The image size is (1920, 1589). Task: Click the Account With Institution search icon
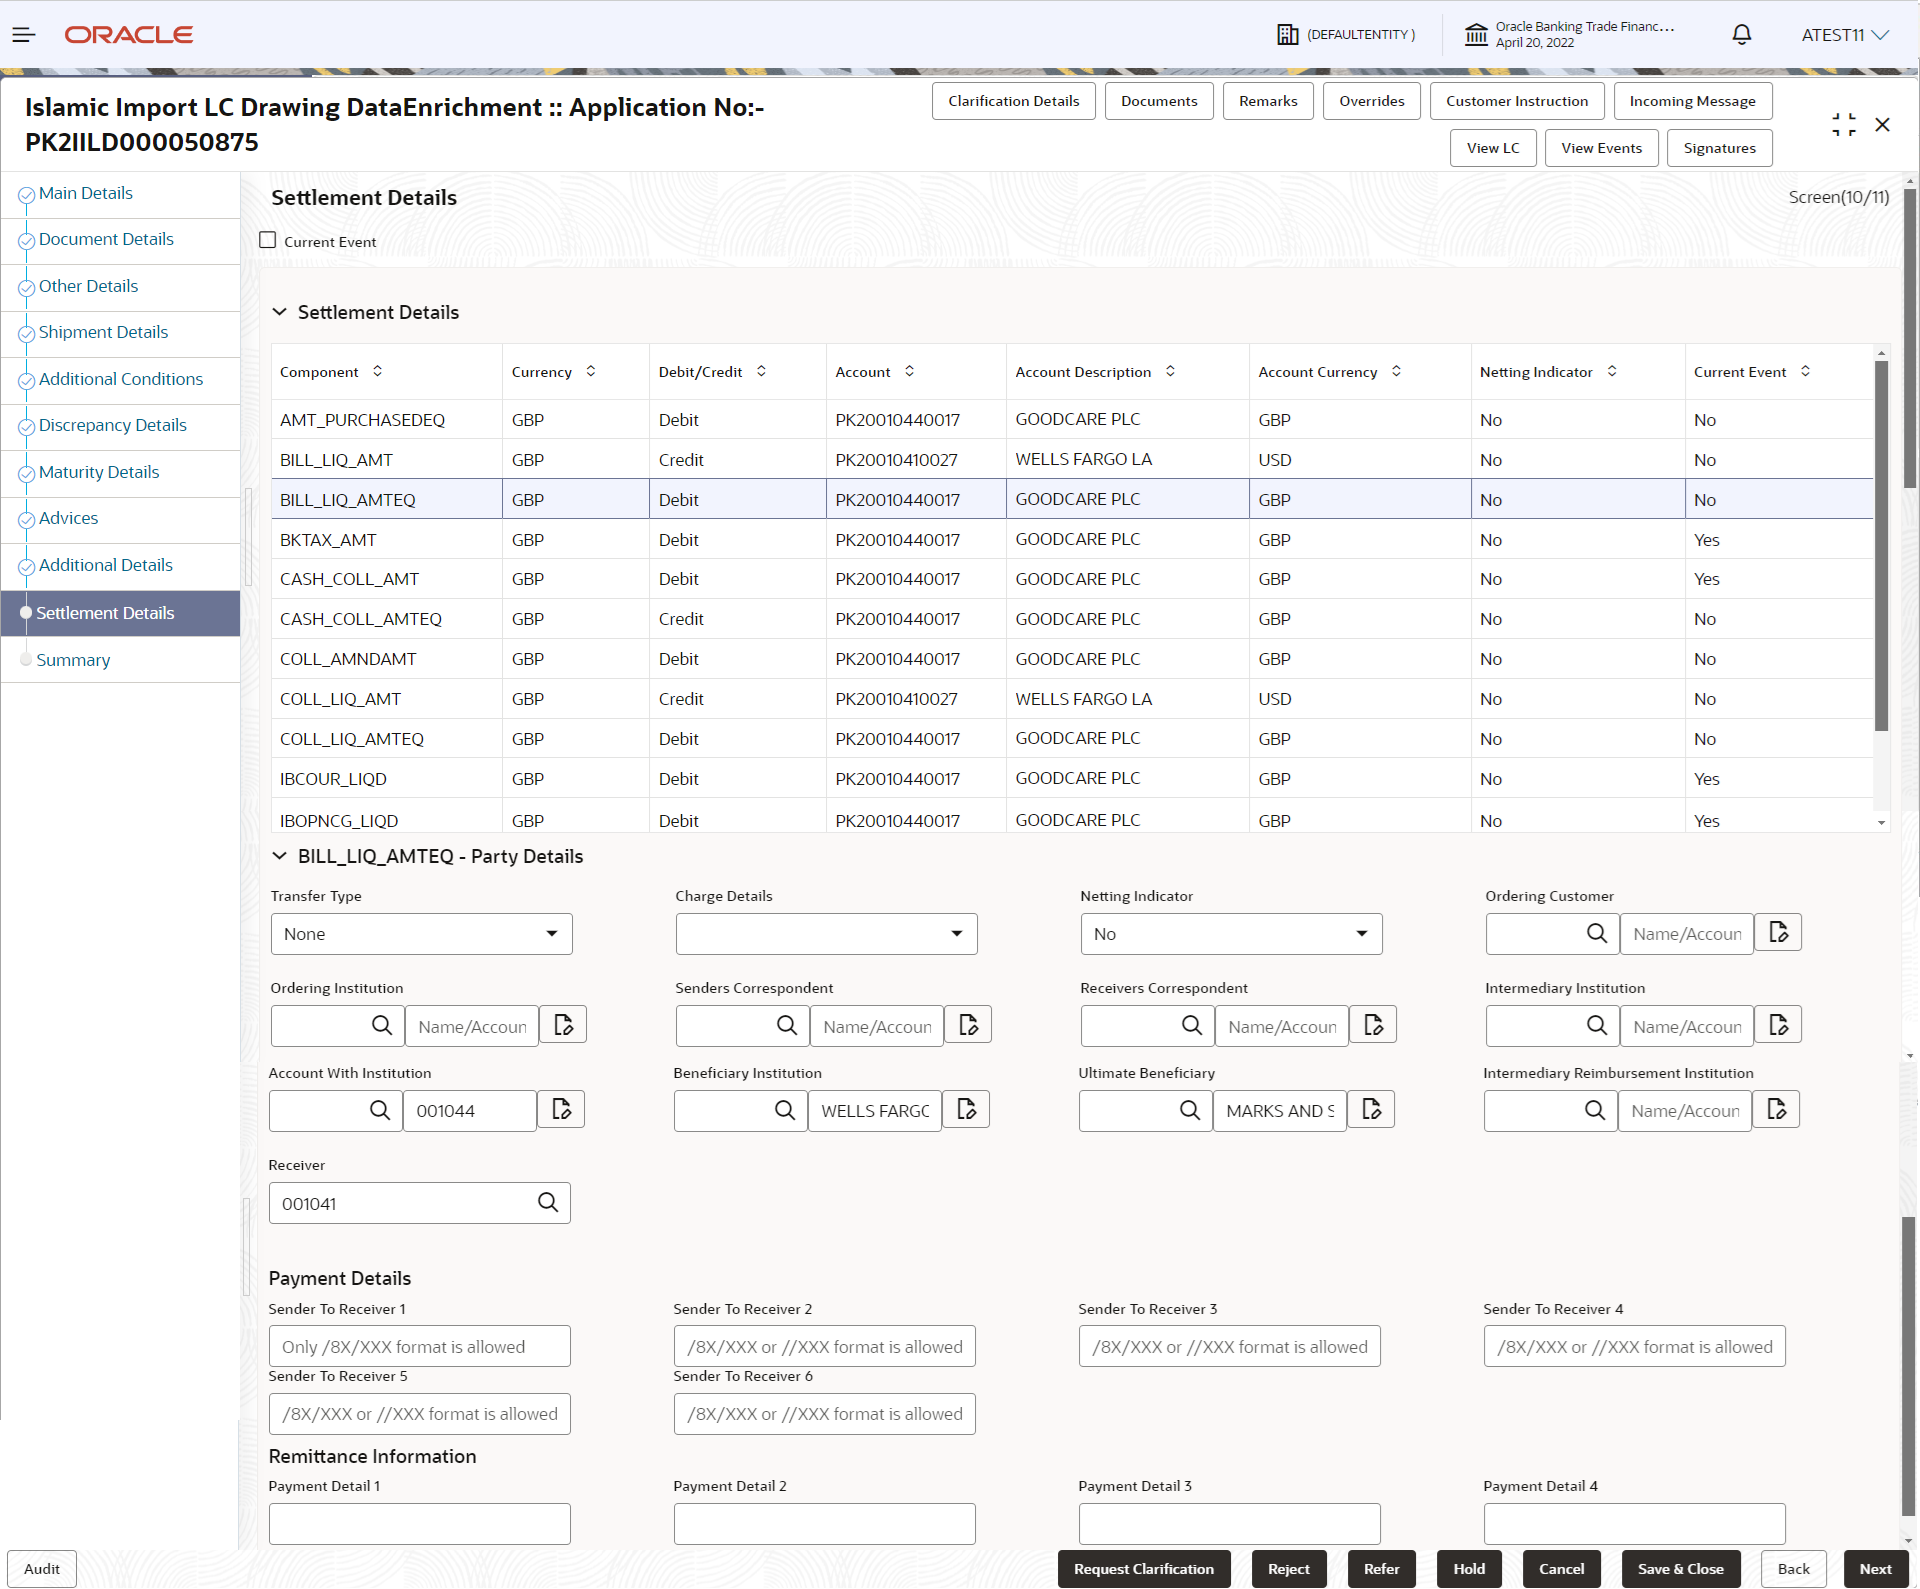point(380,1111)
